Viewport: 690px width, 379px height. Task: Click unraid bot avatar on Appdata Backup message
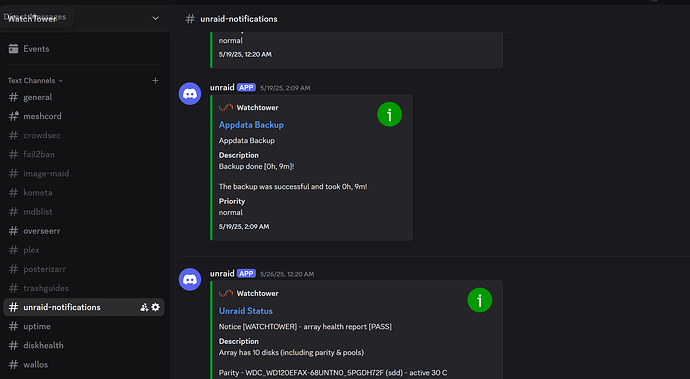click(190, 94)
